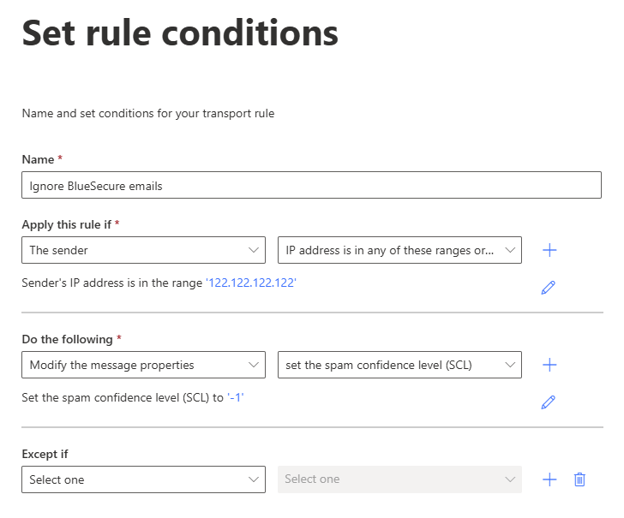Click the 'Apply this rule if' label
Screen dimensions: 624x518
[66, 225]
